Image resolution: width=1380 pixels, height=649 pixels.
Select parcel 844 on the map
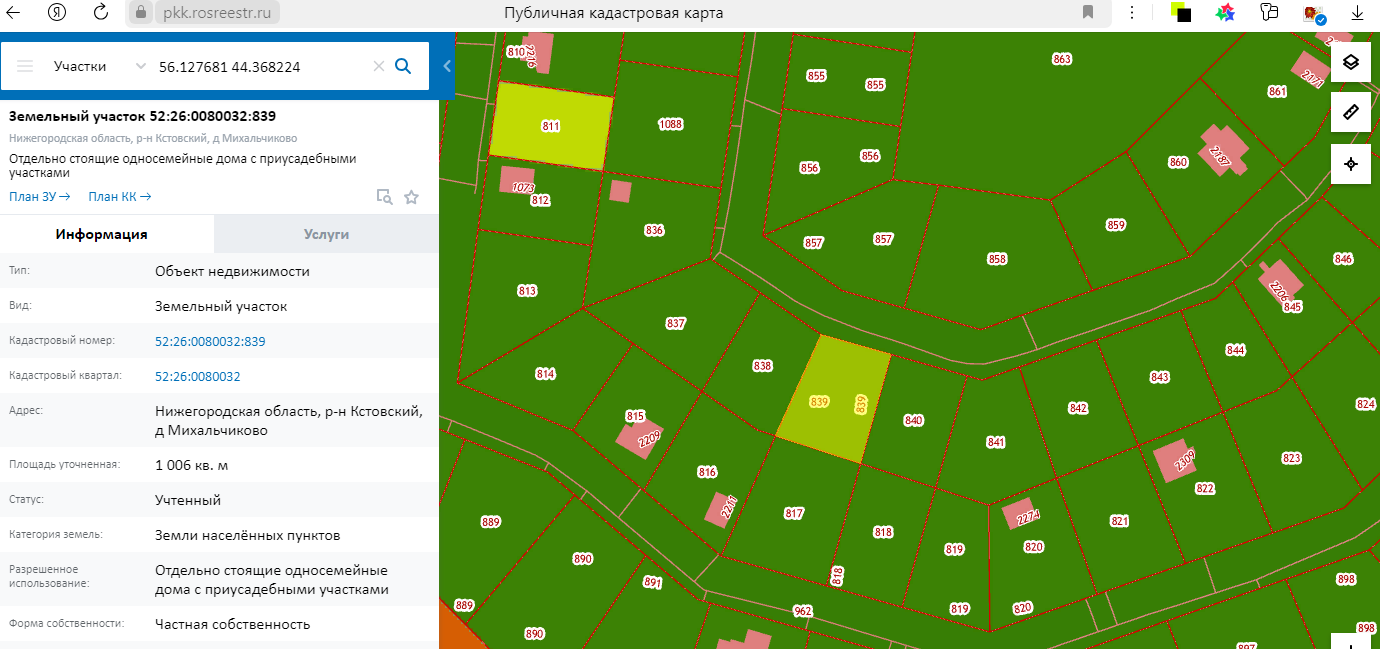tap(1236, 350)
